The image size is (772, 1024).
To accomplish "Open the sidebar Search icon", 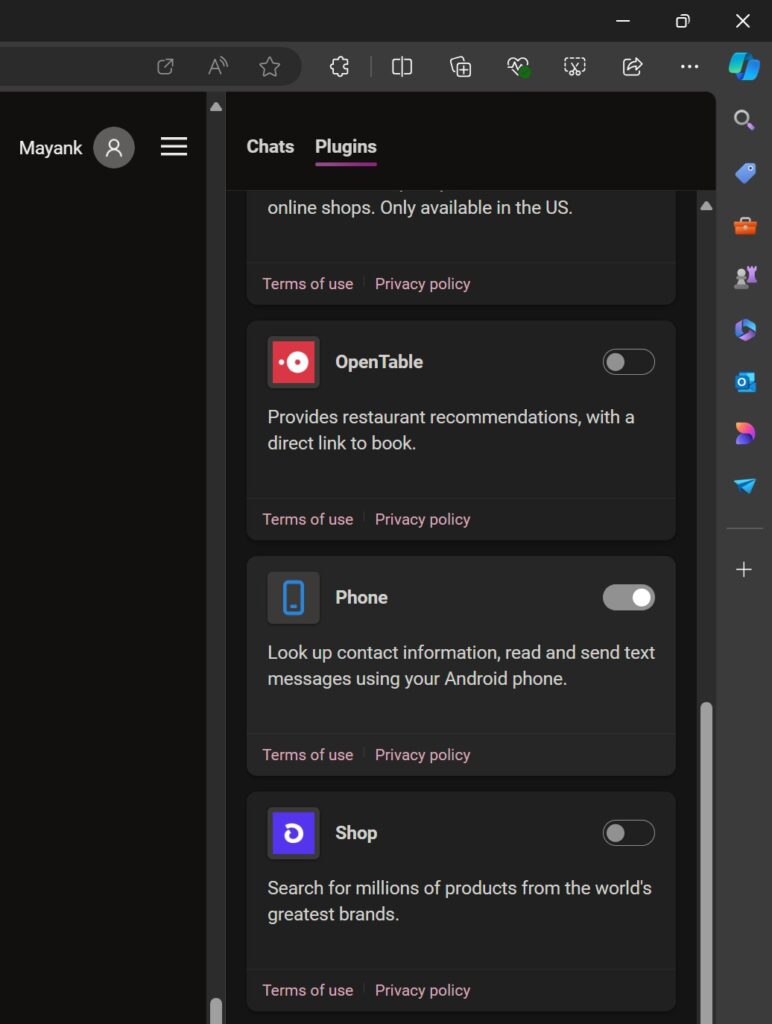I will (x=744, y=120).
